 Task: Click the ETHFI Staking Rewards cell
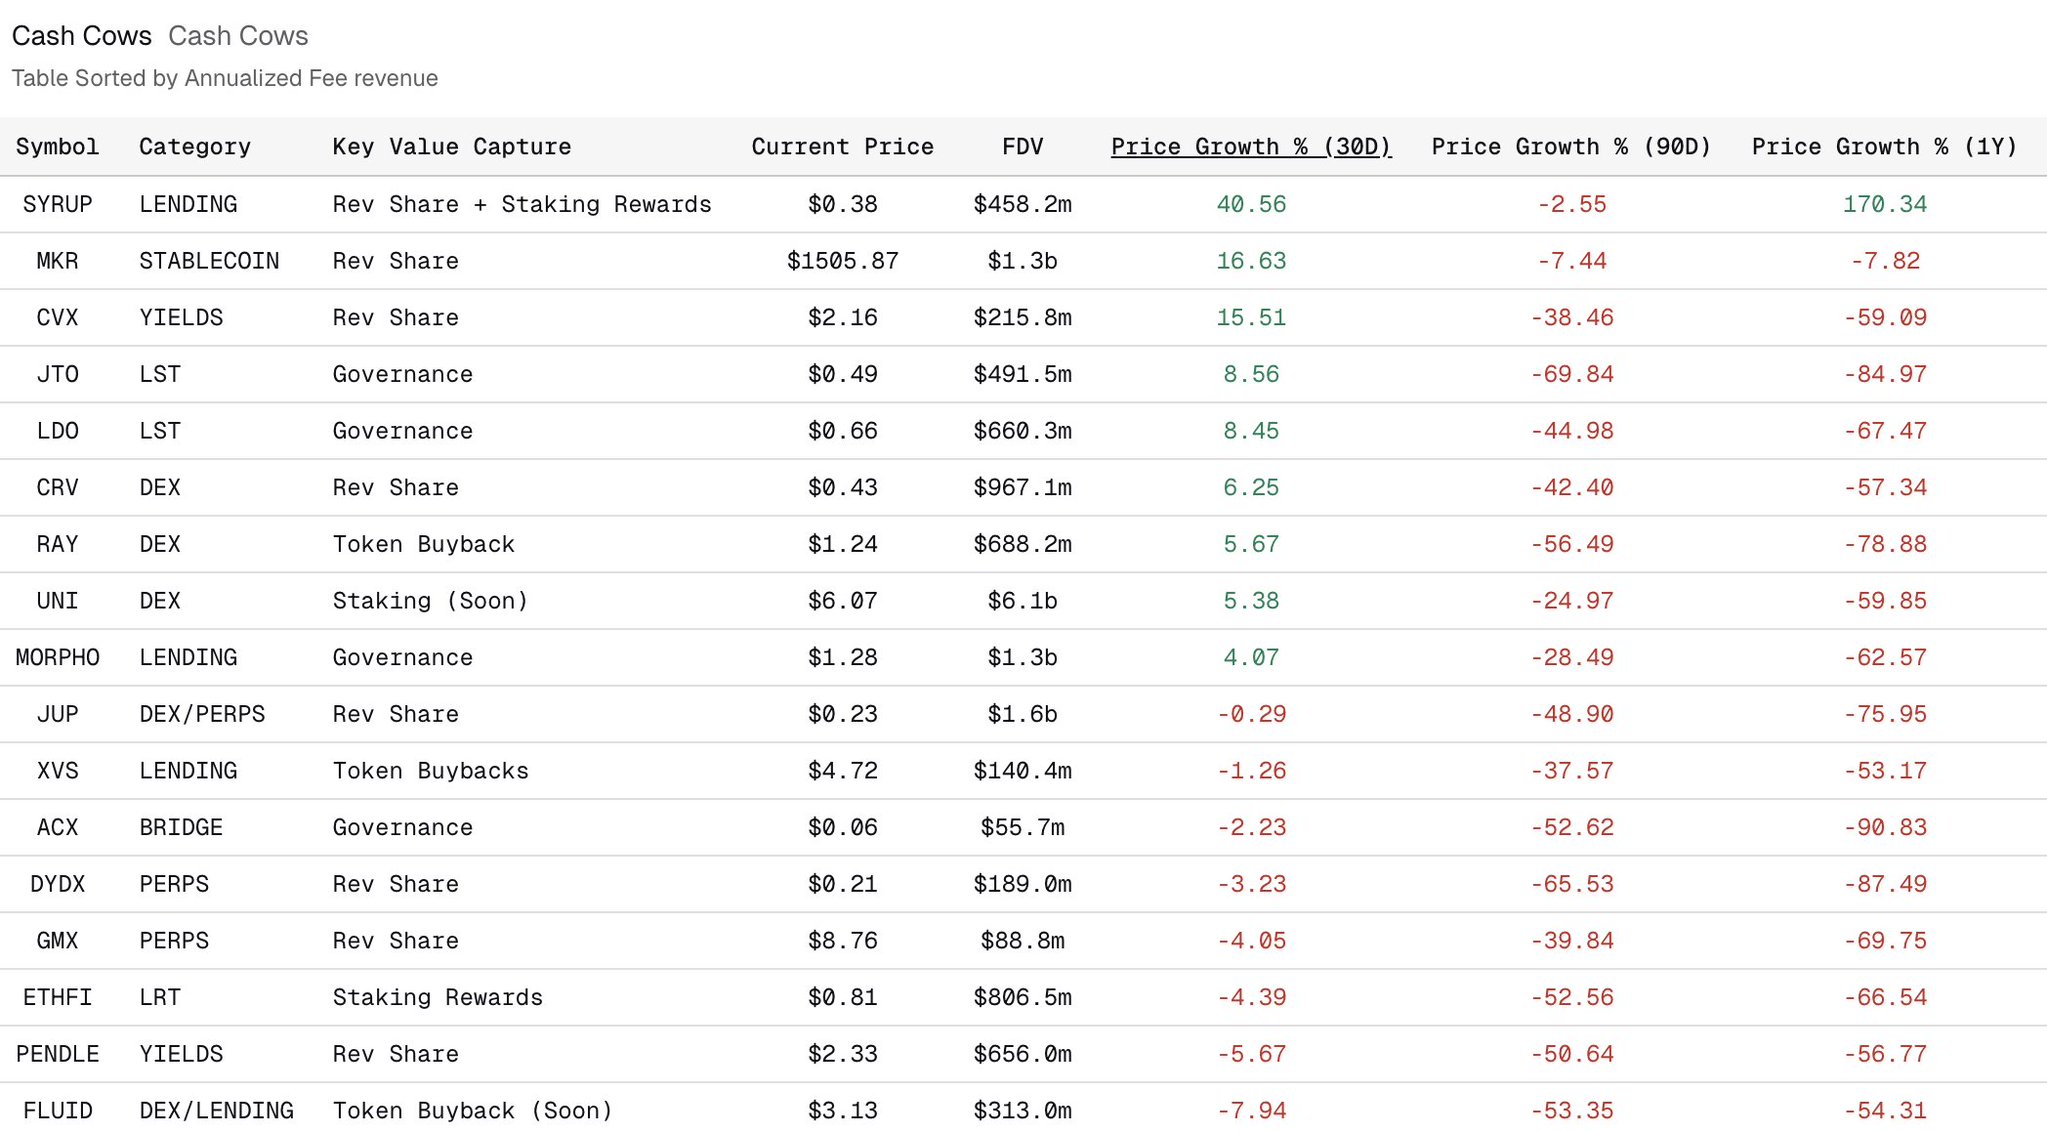pos(437,998)
